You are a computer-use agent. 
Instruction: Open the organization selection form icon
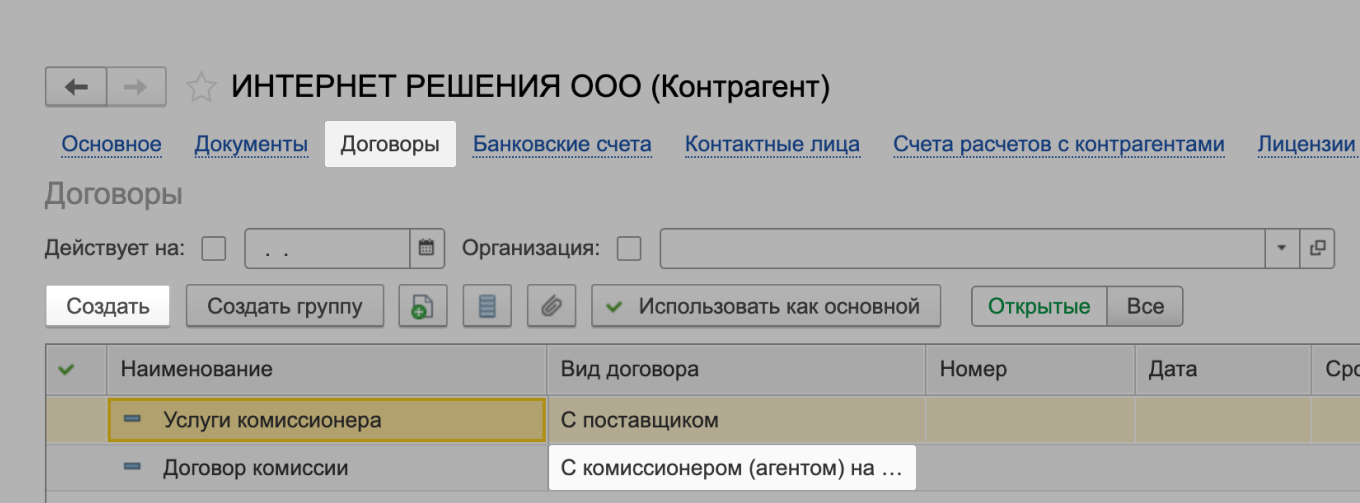click(x=1317, y=248)
